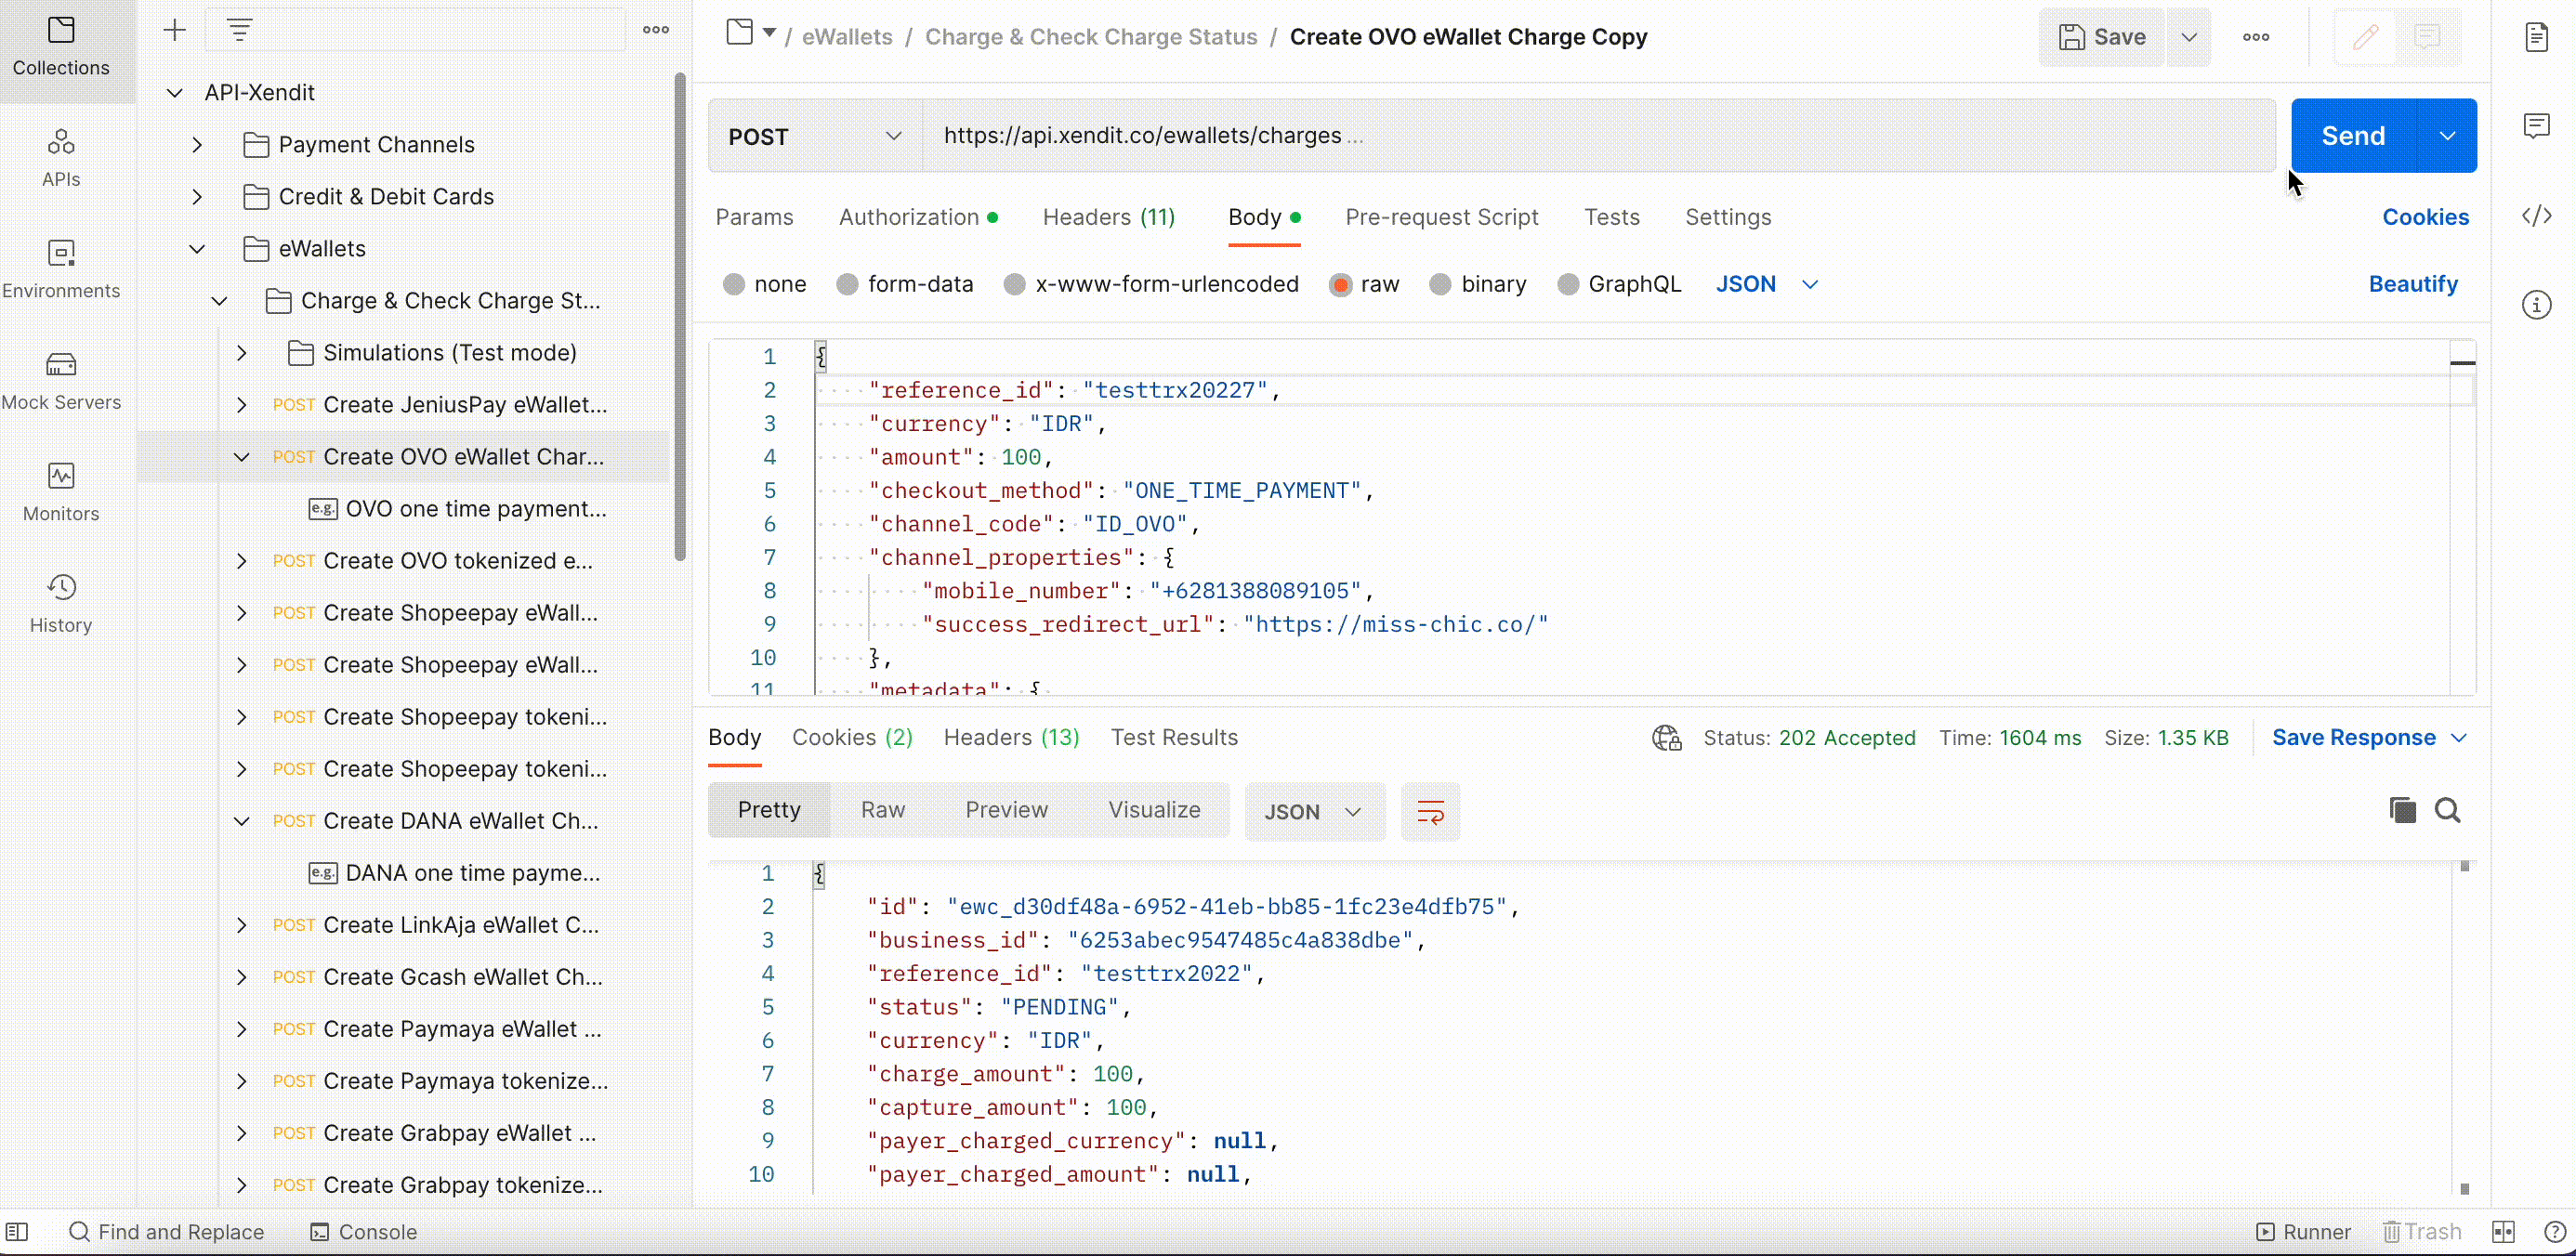Switch to the Pre-request Script tab
Screen dimensions: 2576x1256
1441,217
